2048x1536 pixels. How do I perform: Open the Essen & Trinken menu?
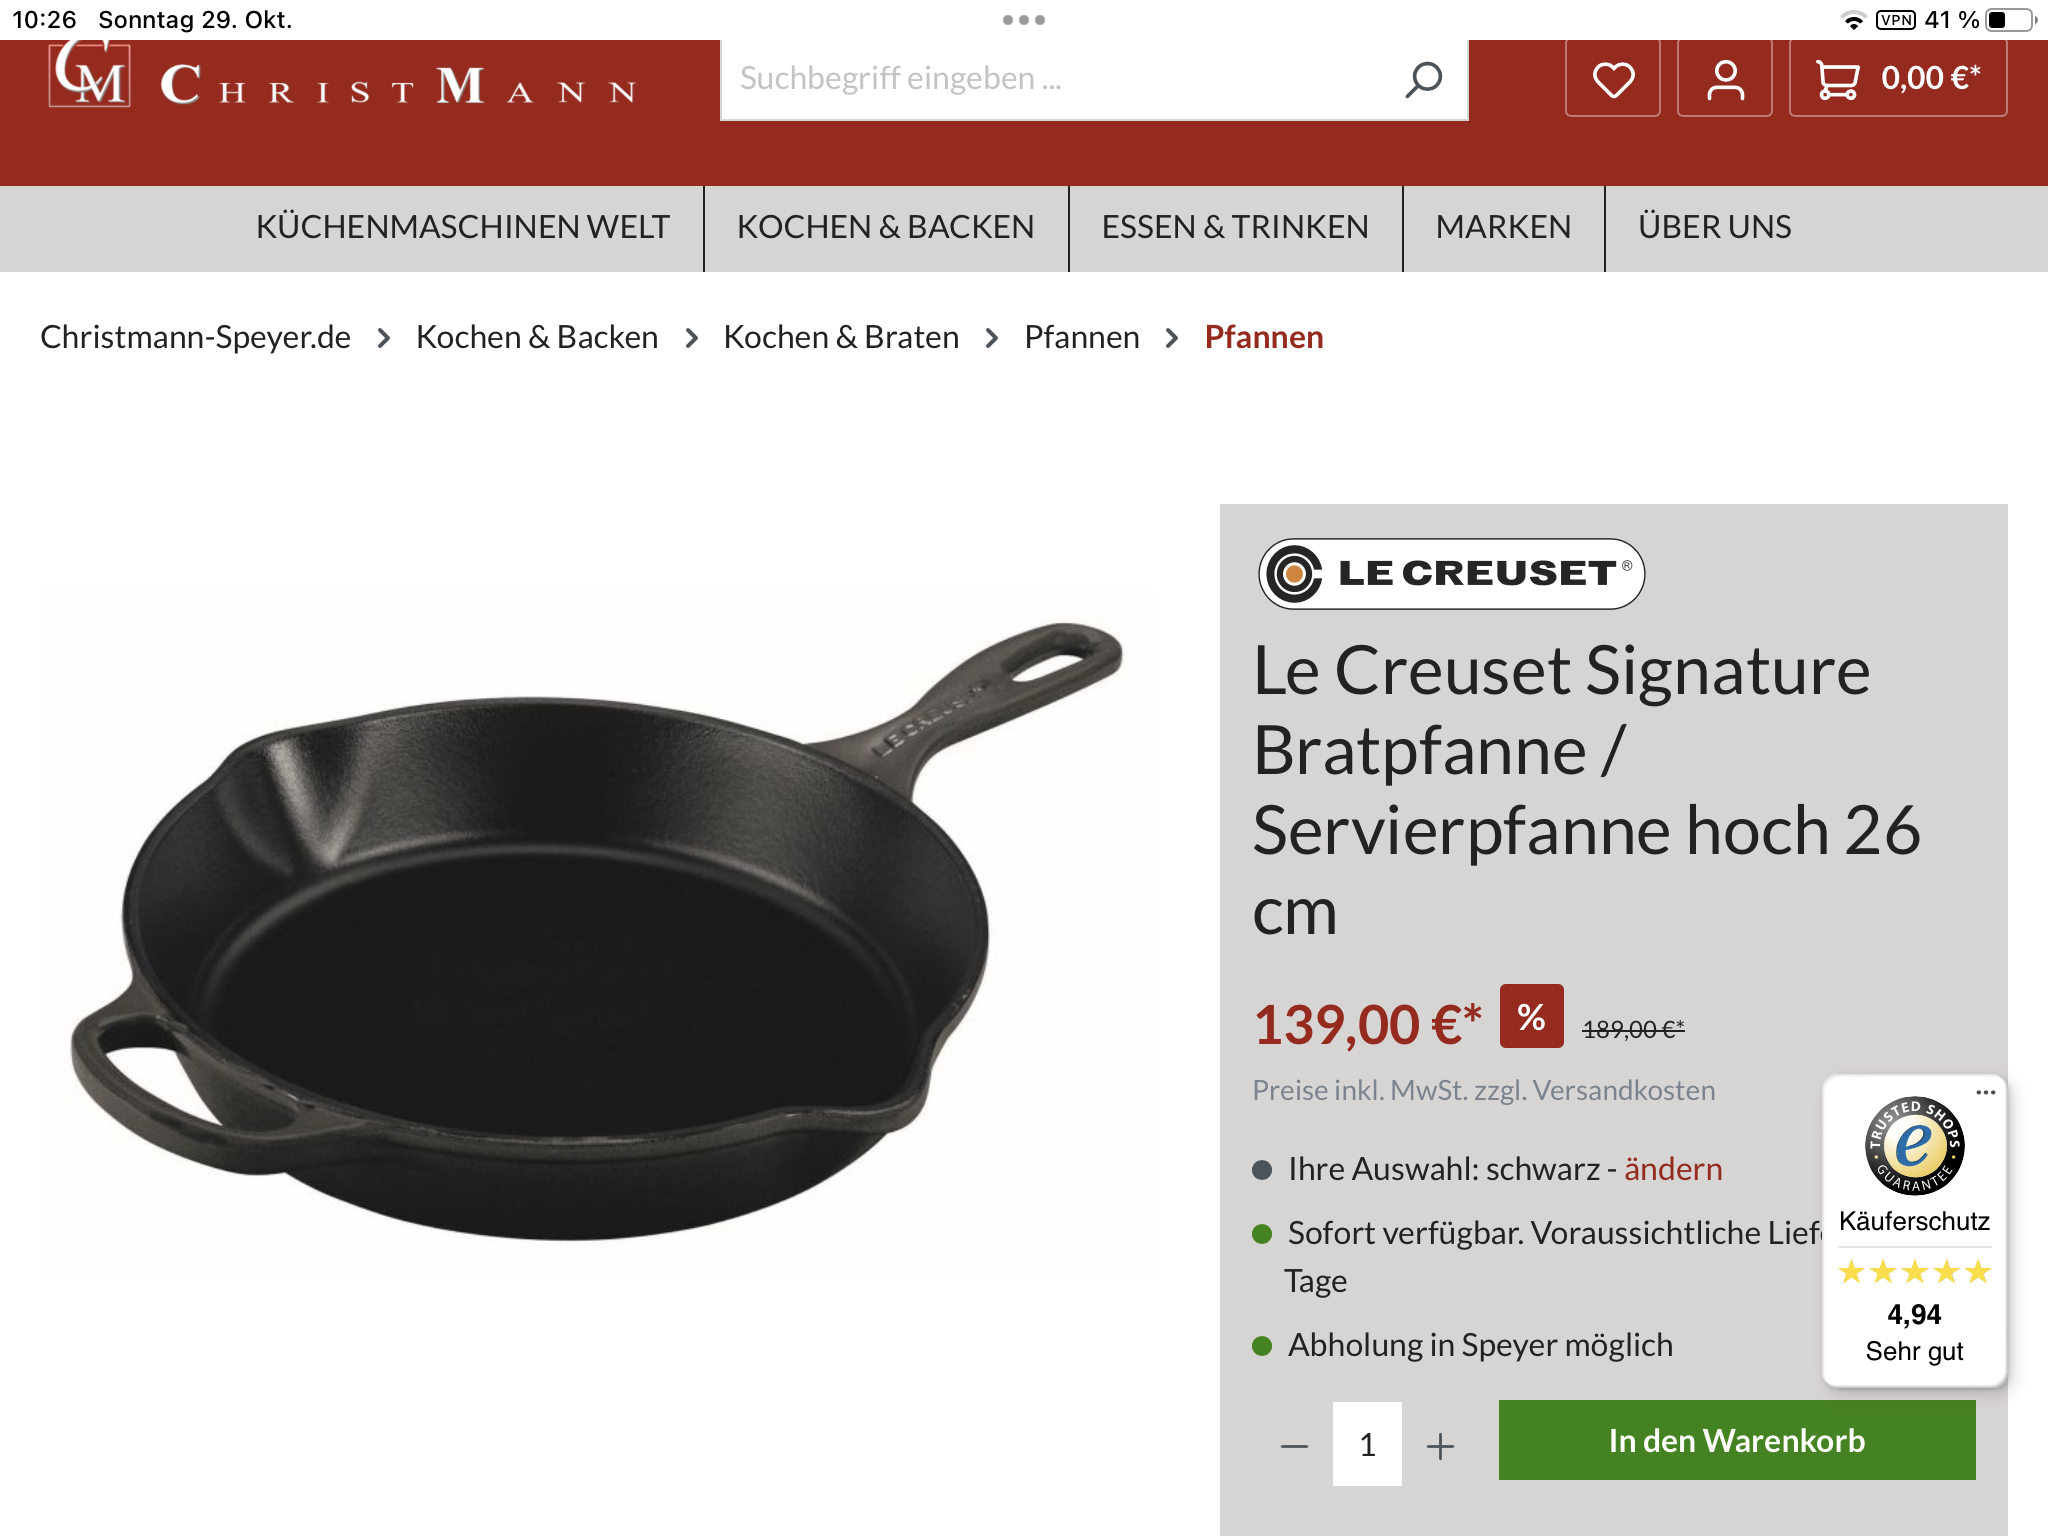[x=1235, y=227]
